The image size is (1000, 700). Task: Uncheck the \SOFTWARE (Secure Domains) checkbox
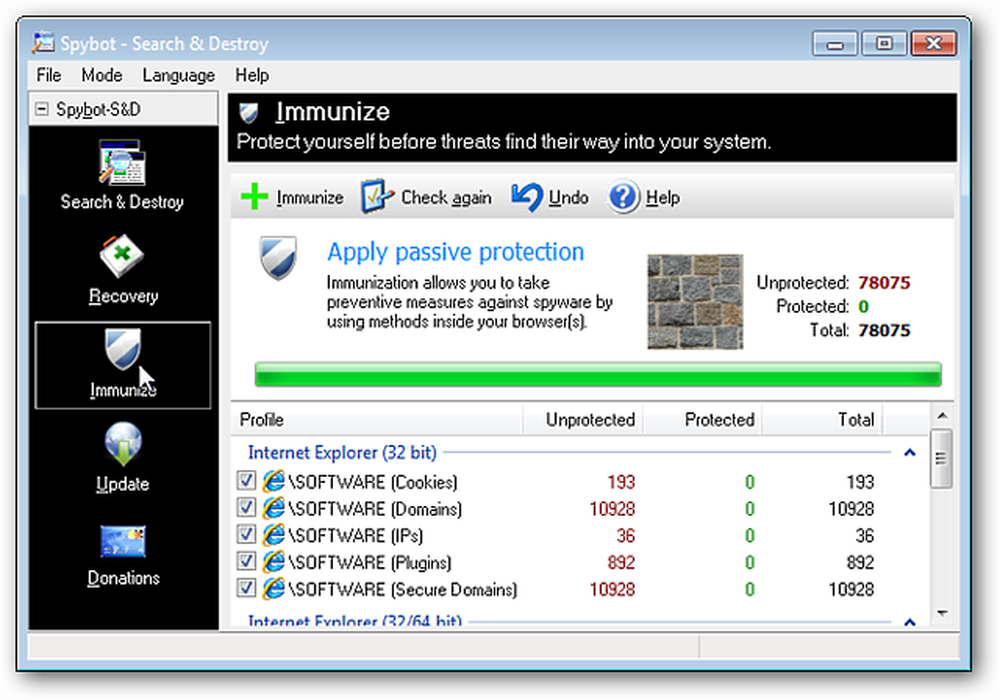point(246,588)
